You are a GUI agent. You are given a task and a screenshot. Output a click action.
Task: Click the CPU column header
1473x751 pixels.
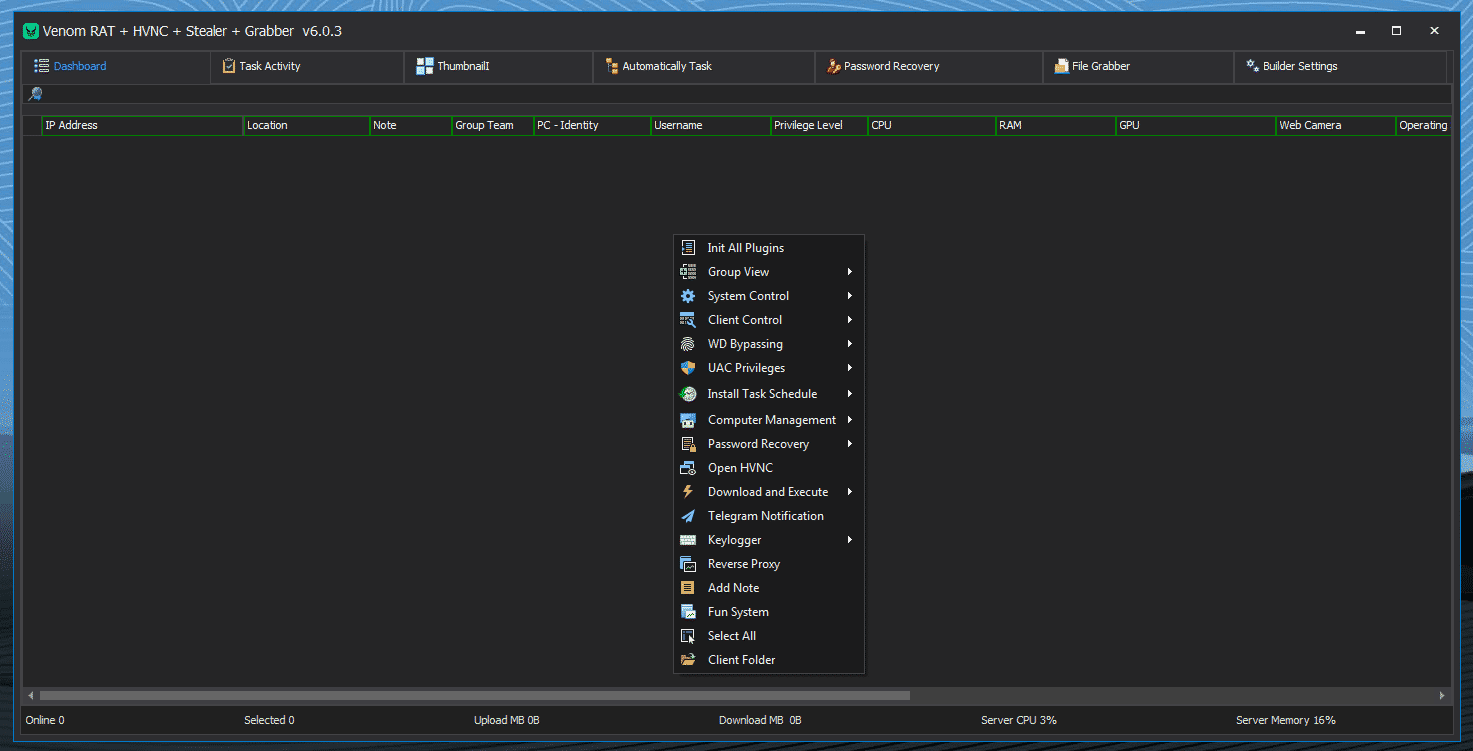pyautogui.click(x=932, y=126)
